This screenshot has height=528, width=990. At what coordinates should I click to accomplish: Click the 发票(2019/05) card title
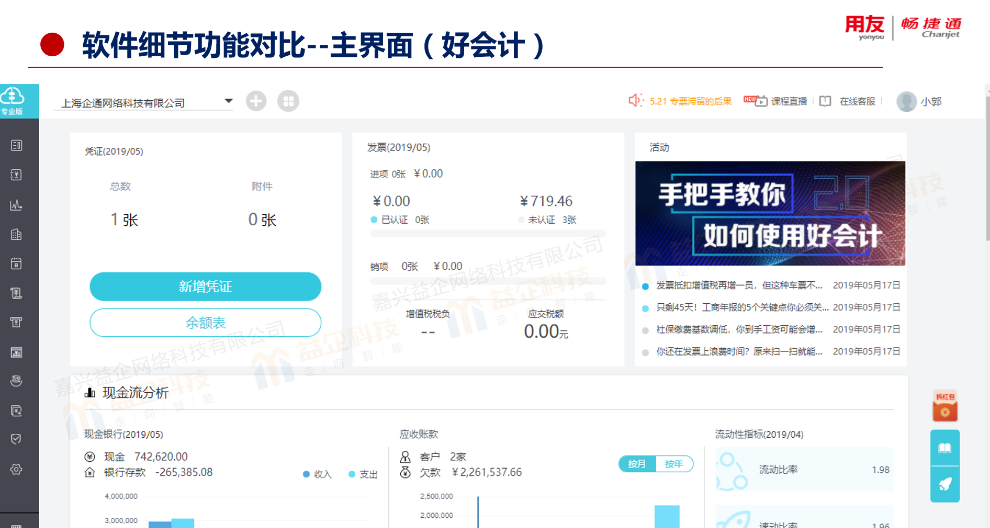coord(399,147)
